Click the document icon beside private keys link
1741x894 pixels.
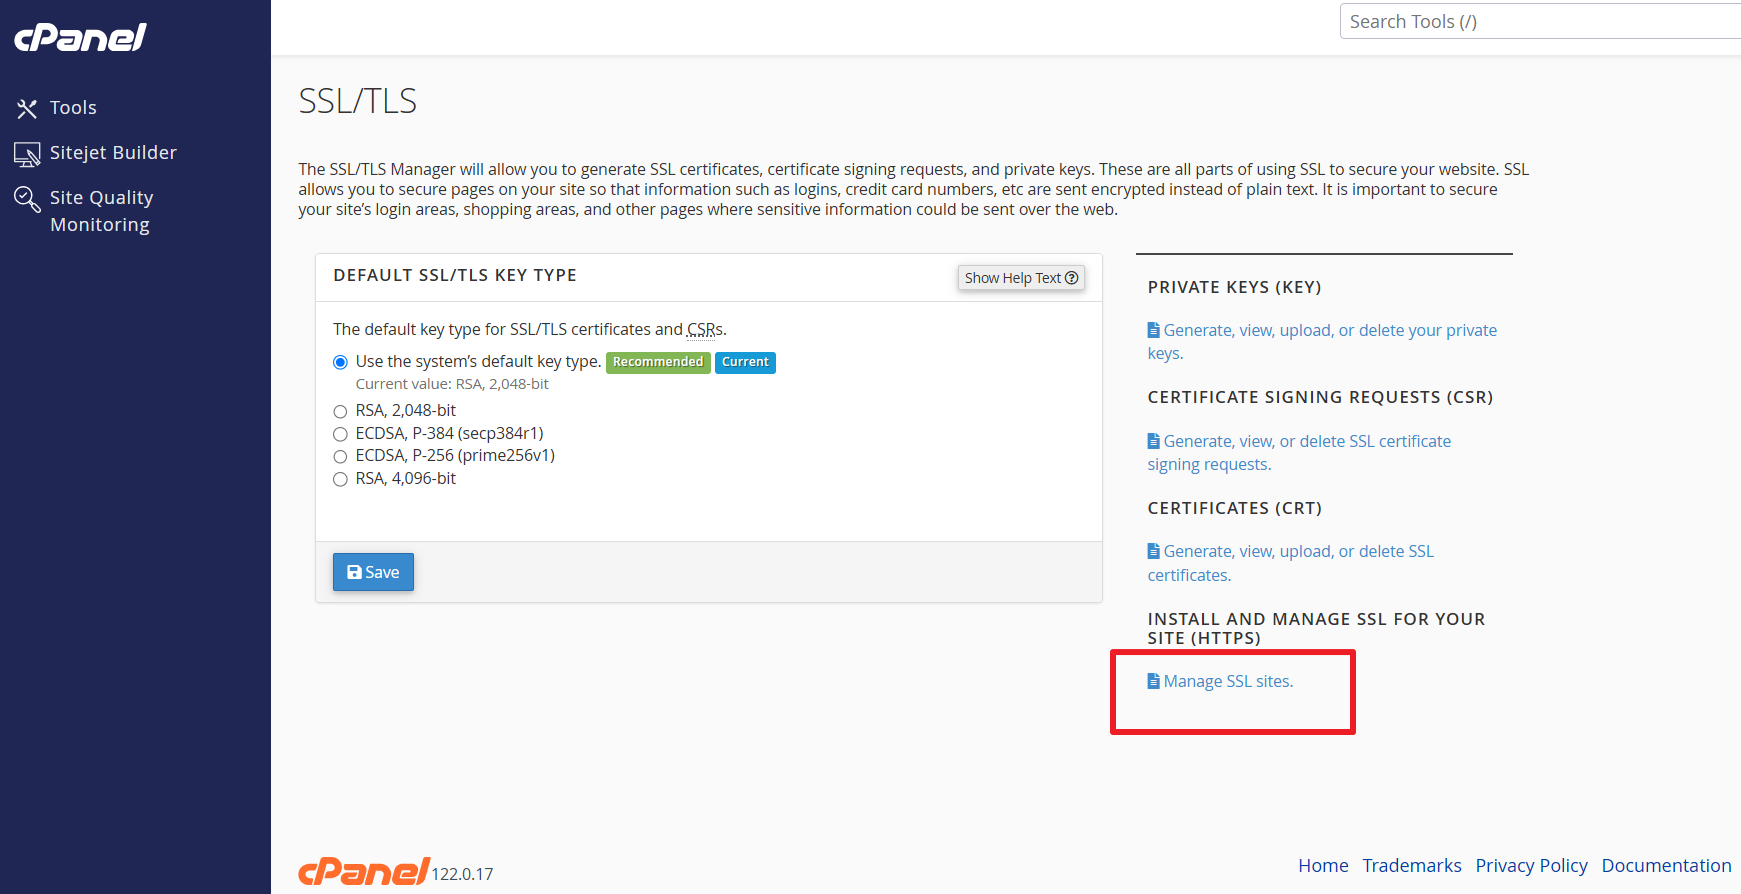[1154, 330]
